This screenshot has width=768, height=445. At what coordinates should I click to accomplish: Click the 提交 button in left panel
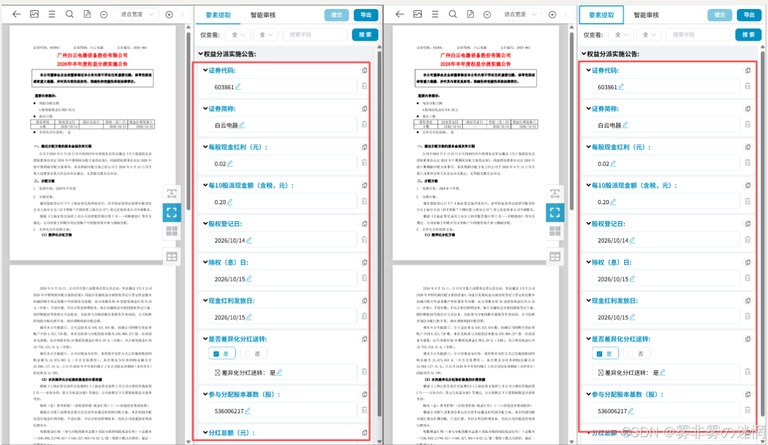[336, 15]
